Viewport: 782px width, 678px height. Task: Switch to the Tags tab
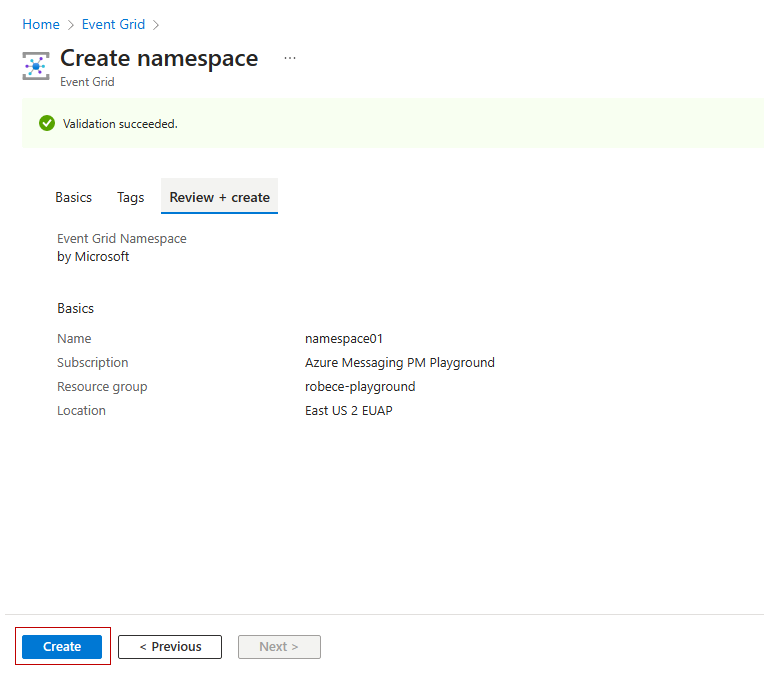tap(131, 198)
